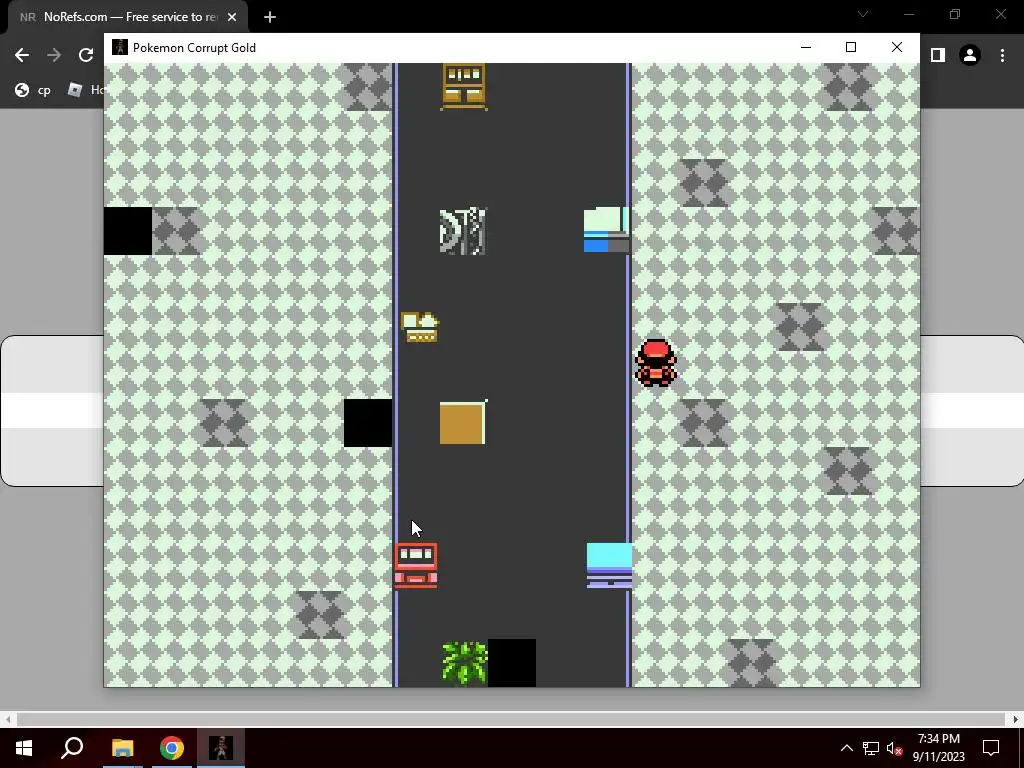Open Chrome tab search chevron
Screen dimensions: 1024x768
click(x=863, y=14)
